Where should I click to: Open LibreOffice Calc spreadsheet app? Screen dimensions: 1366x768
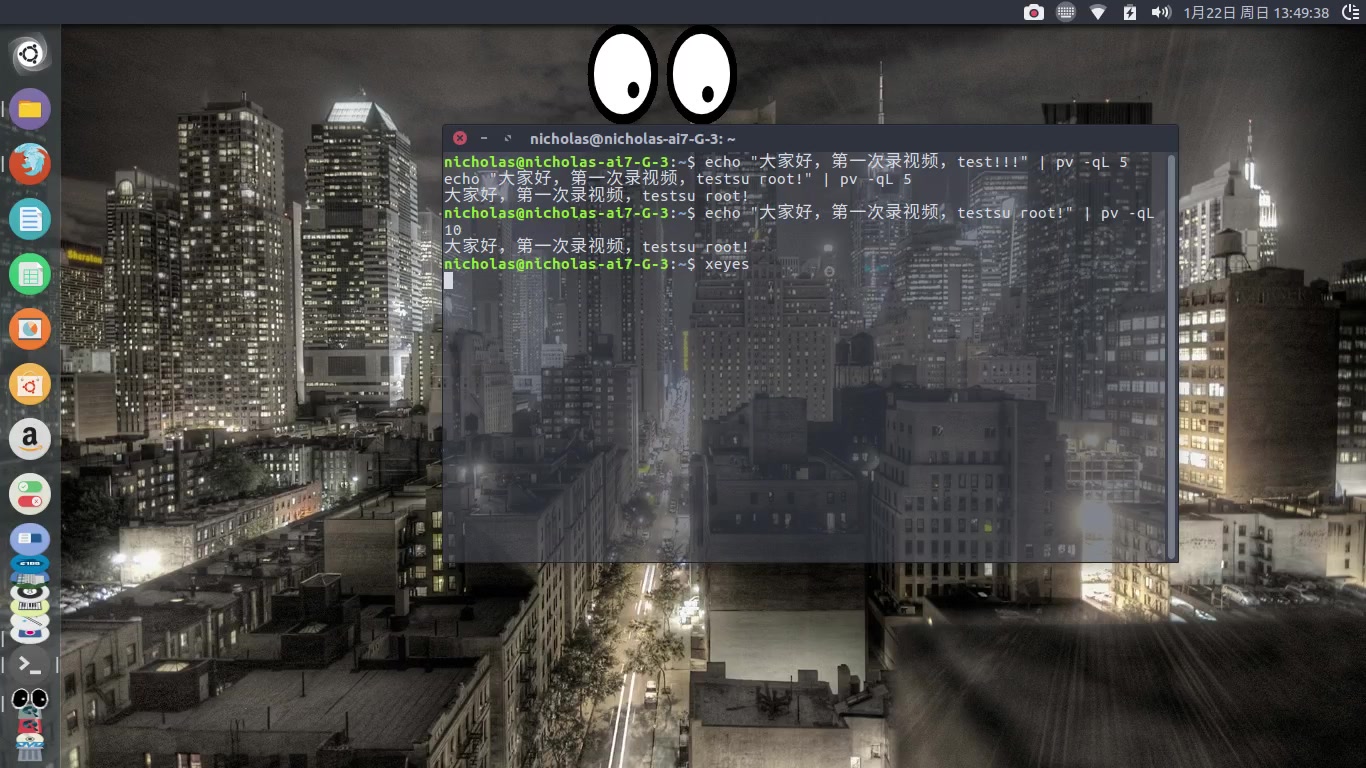coord(29,273)
